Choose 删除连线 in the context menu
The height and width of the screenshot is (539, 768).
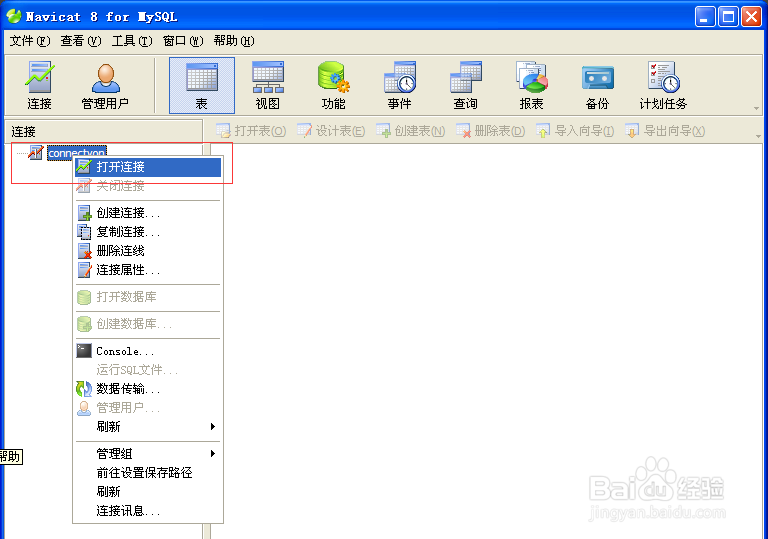pyautogui.click(x=148, y=251)
